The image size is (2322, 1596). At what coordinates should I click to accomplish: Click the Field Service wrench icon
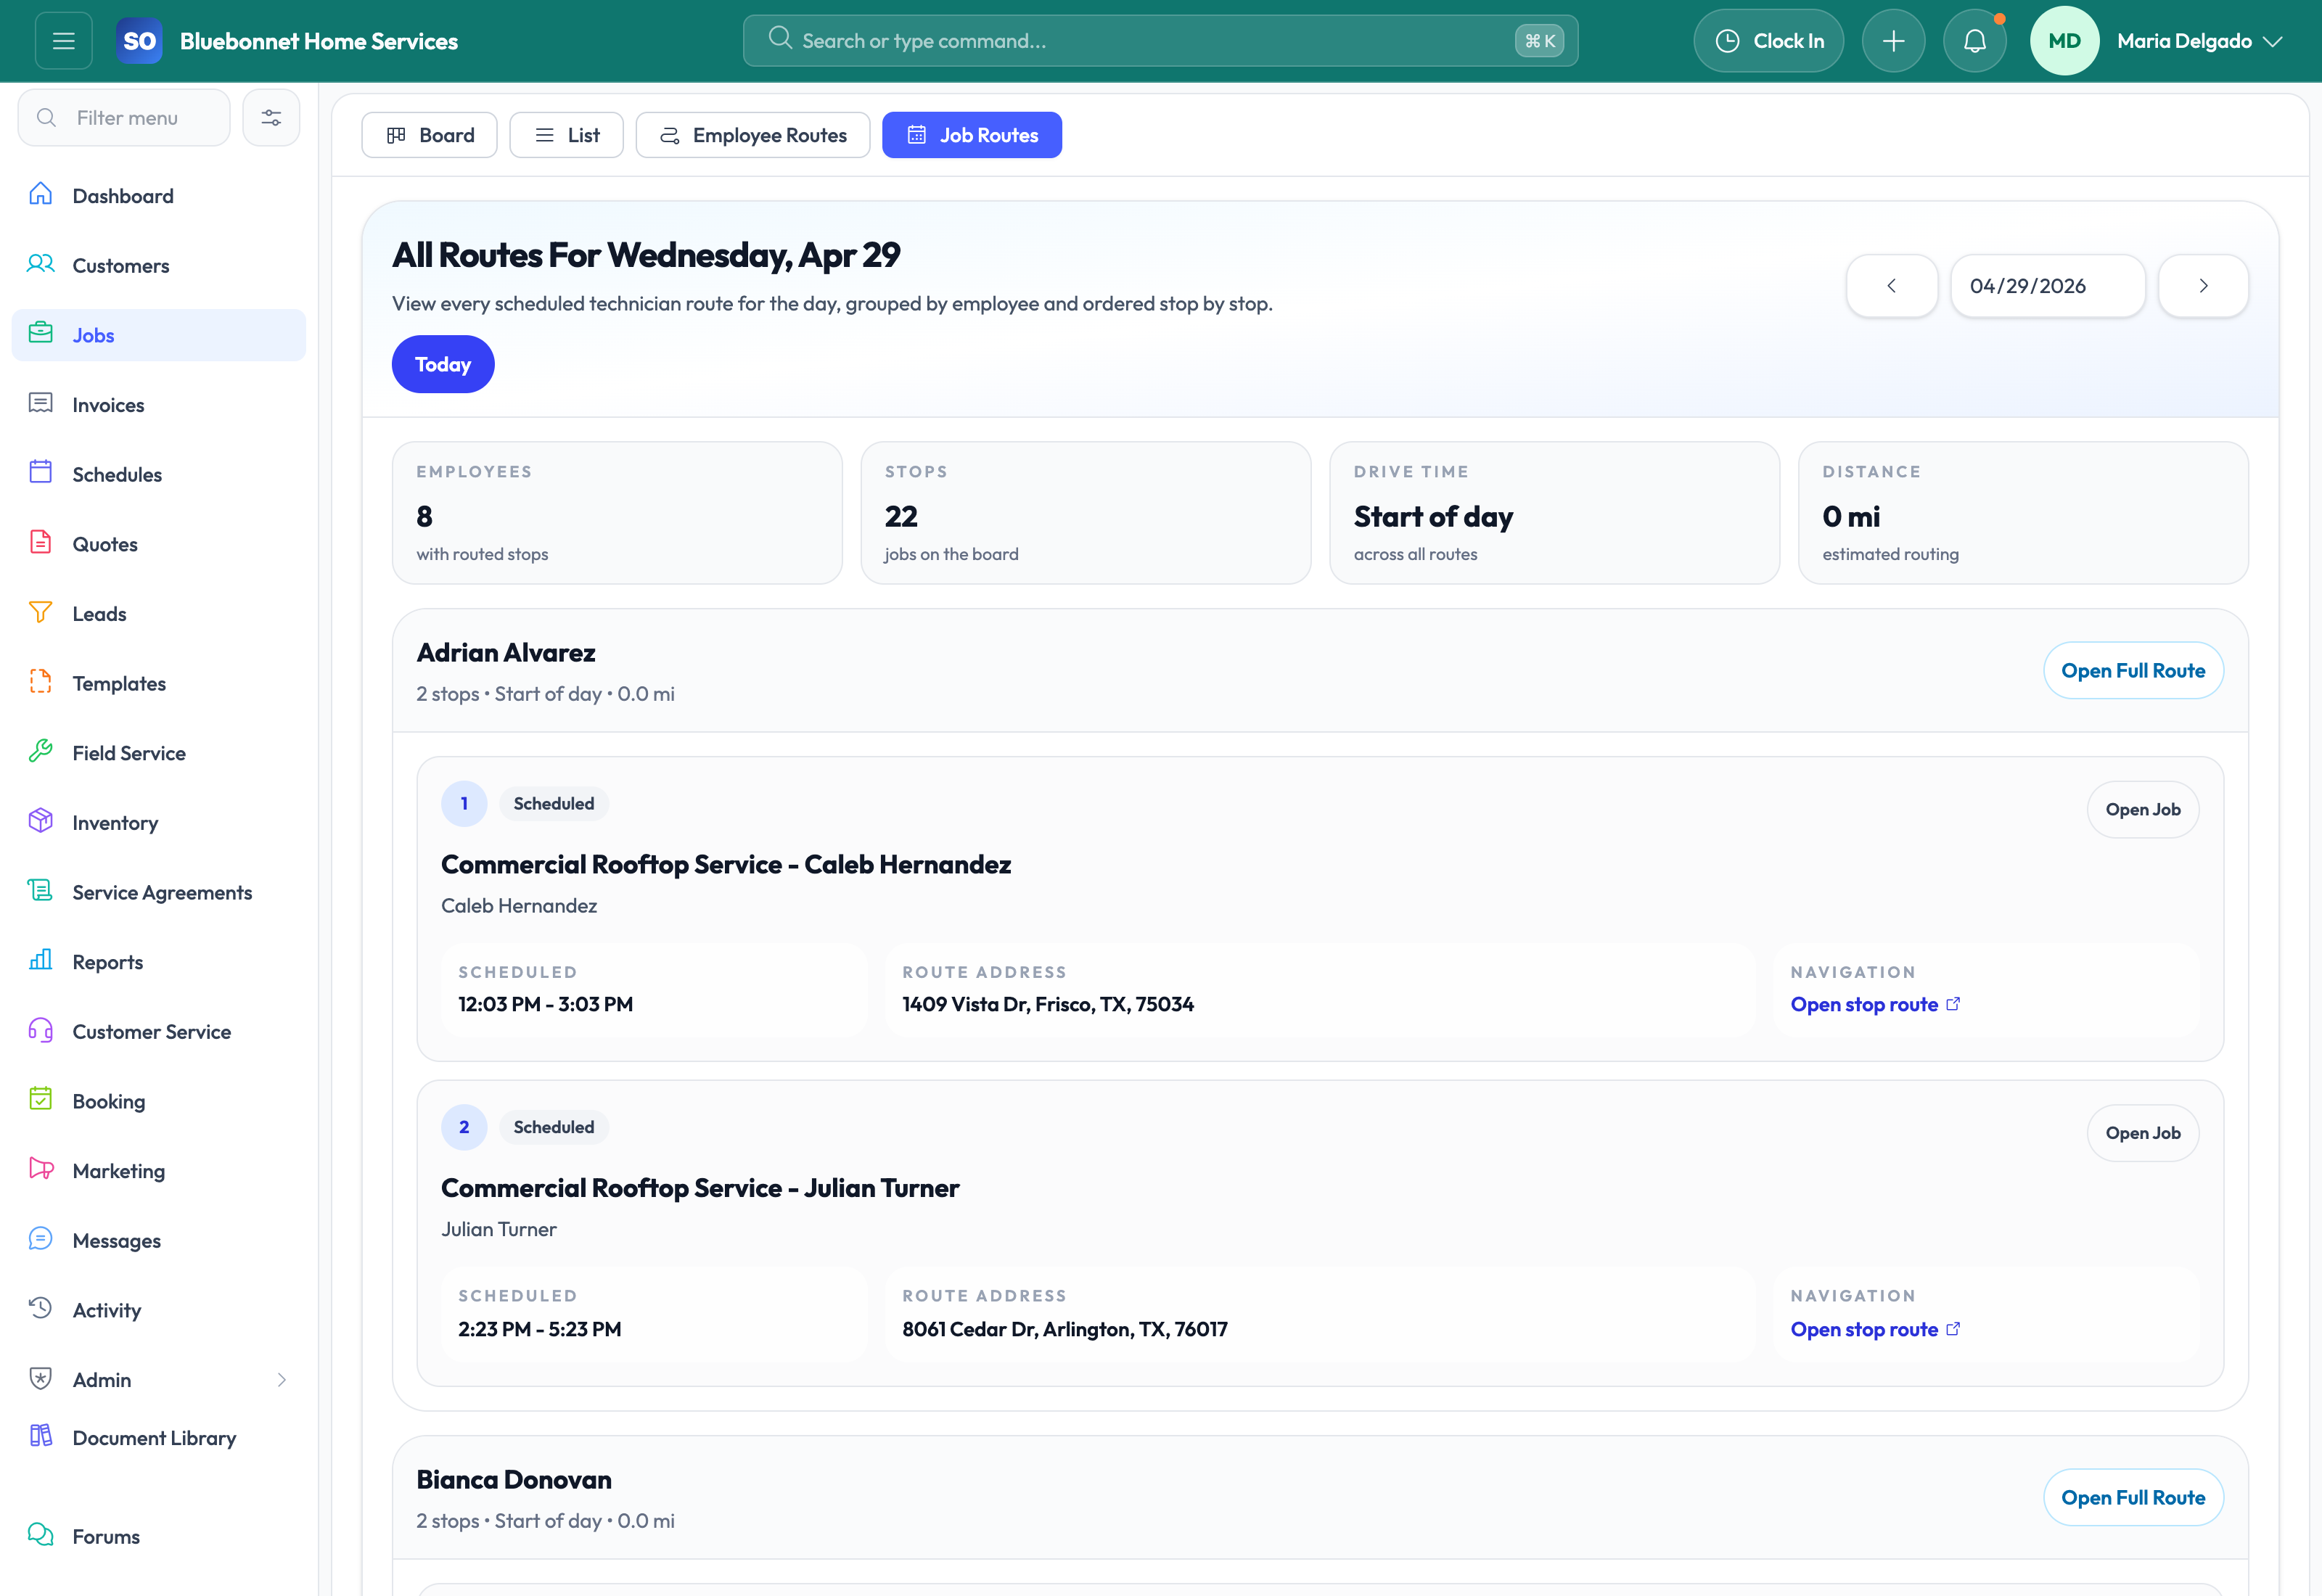41,751
